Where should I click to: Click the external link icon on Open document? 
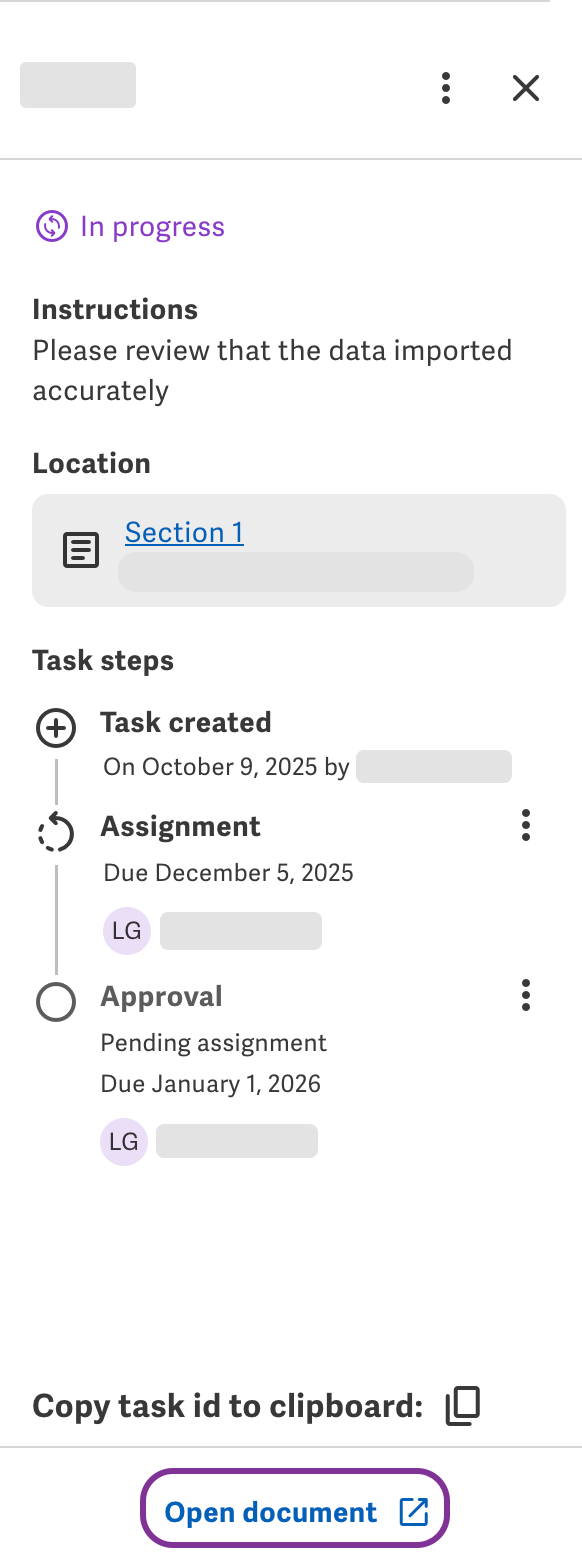[x=416, y=1510]
